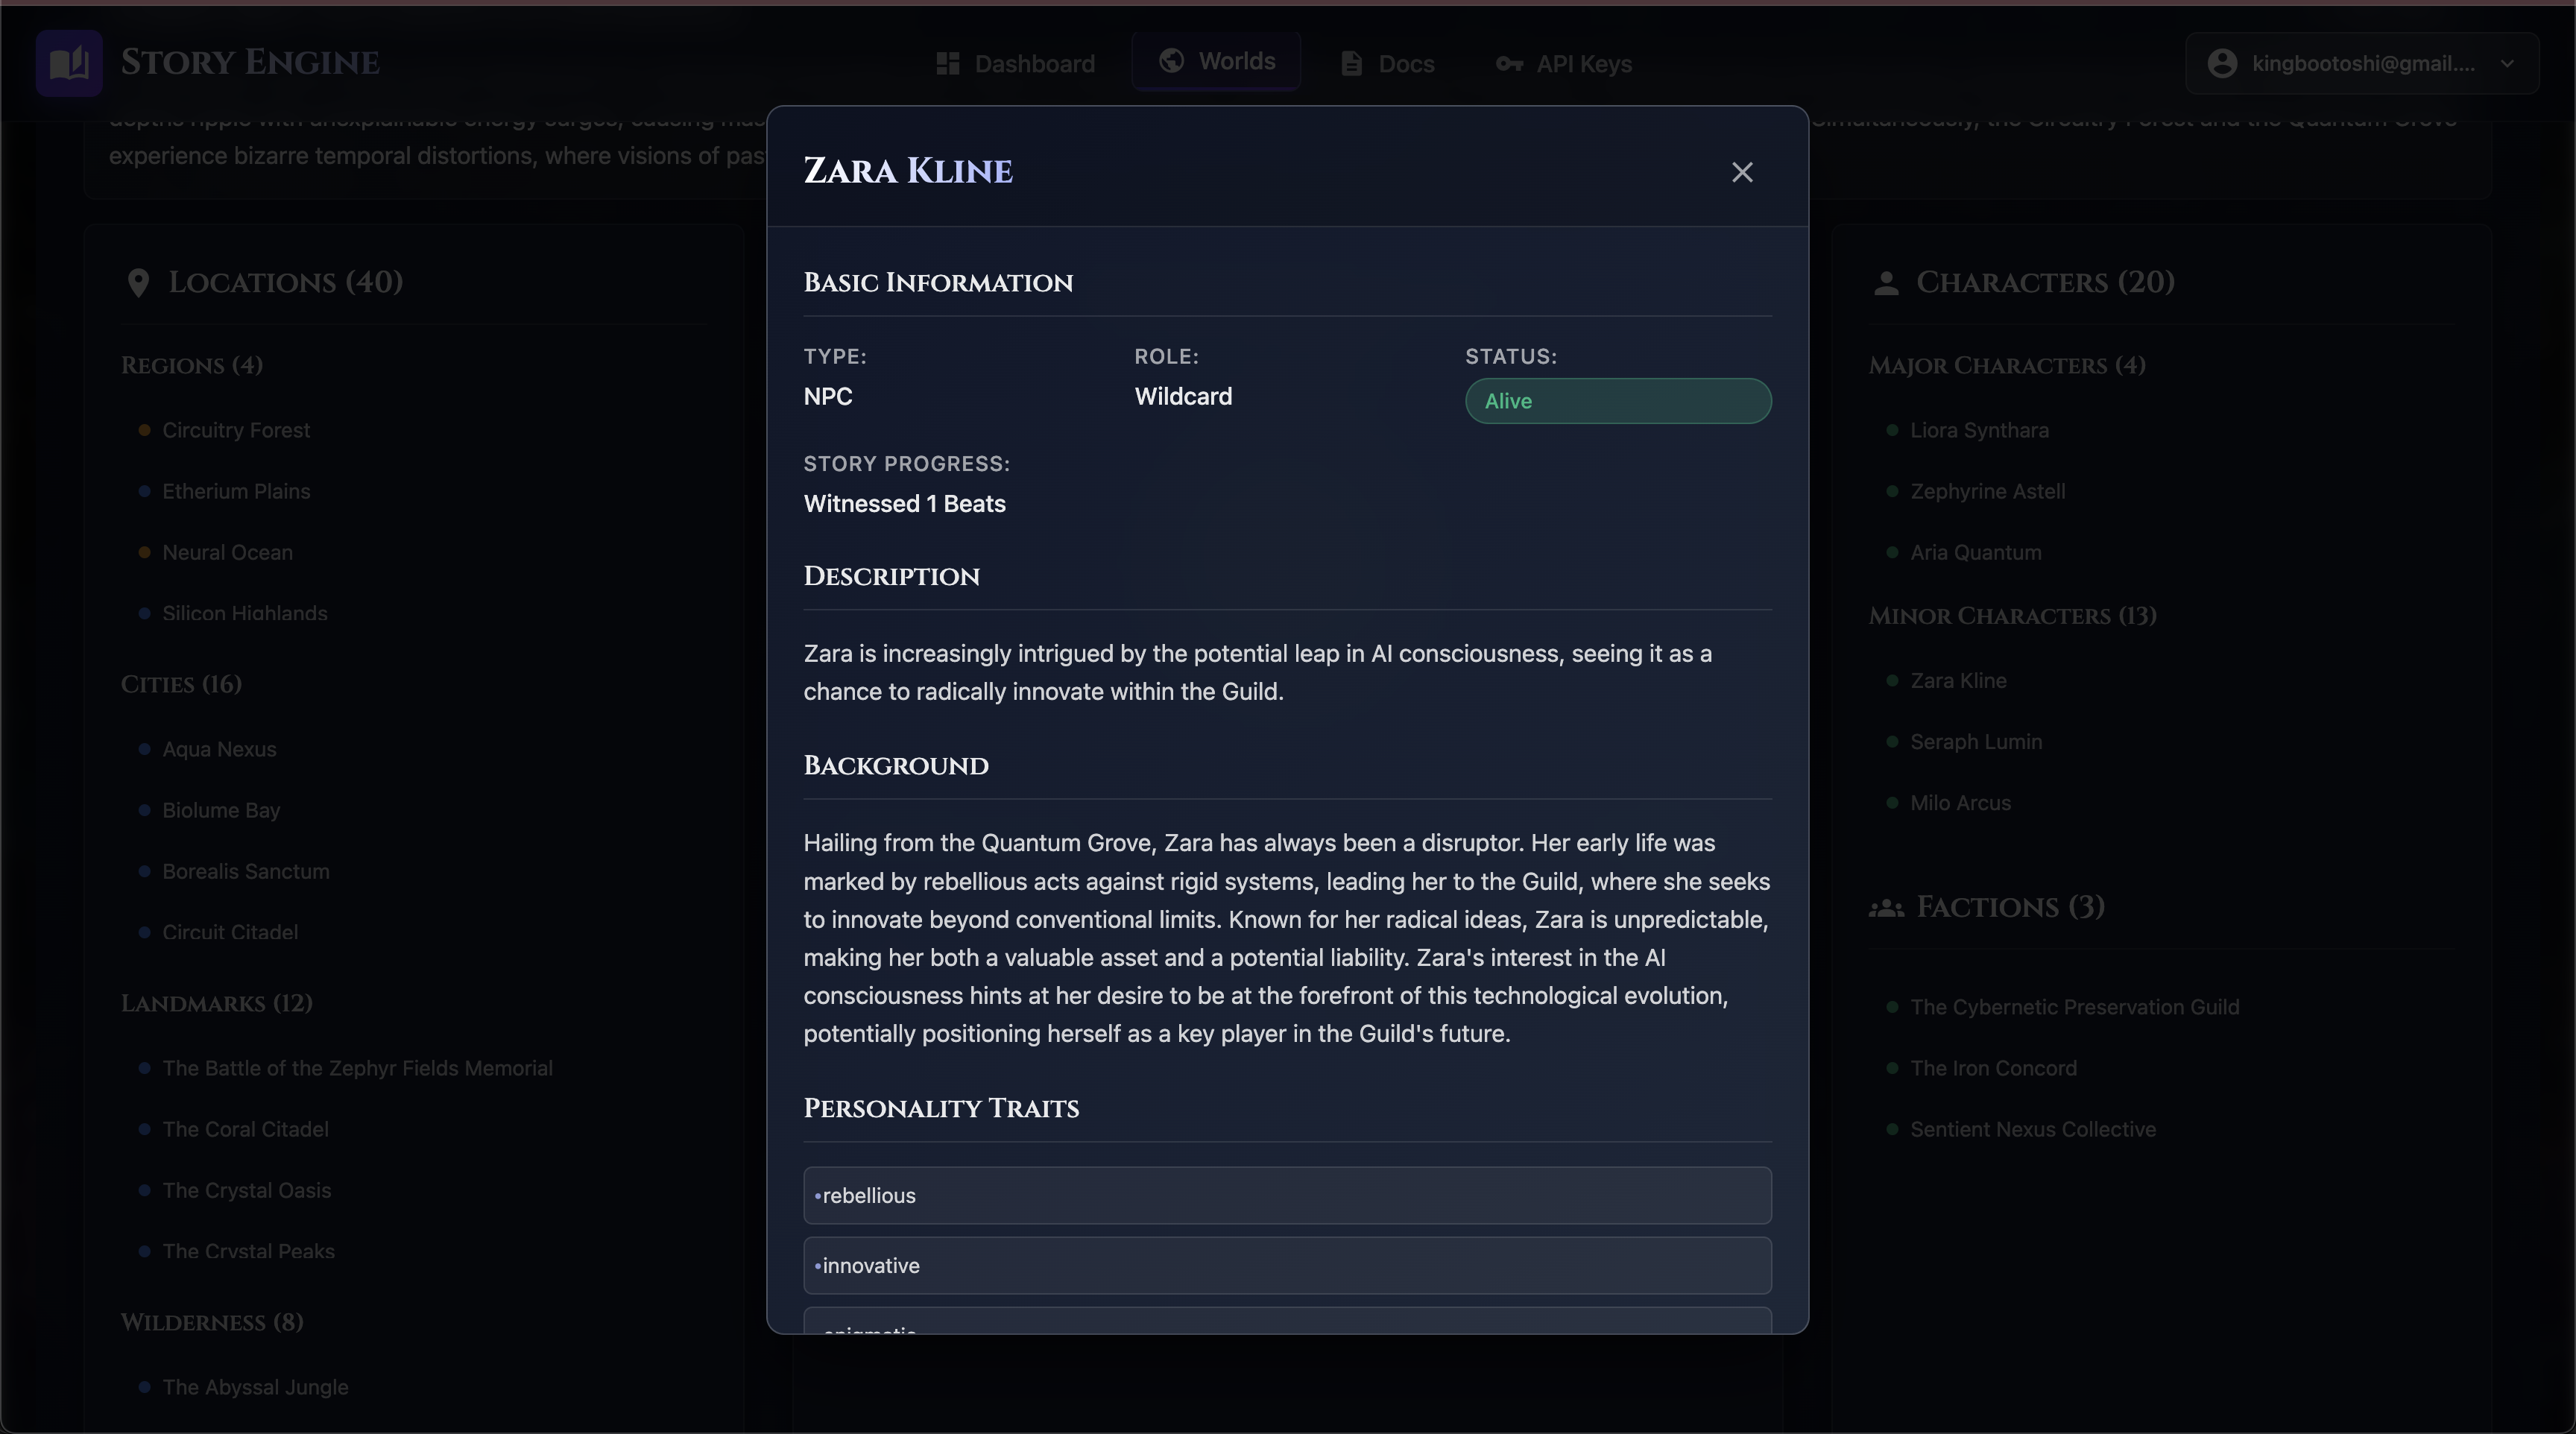The width and height of the screenshot is (2576, 1434).
Task: Select Seraph Lumin from minor characters
Action: pos(1975,742)
